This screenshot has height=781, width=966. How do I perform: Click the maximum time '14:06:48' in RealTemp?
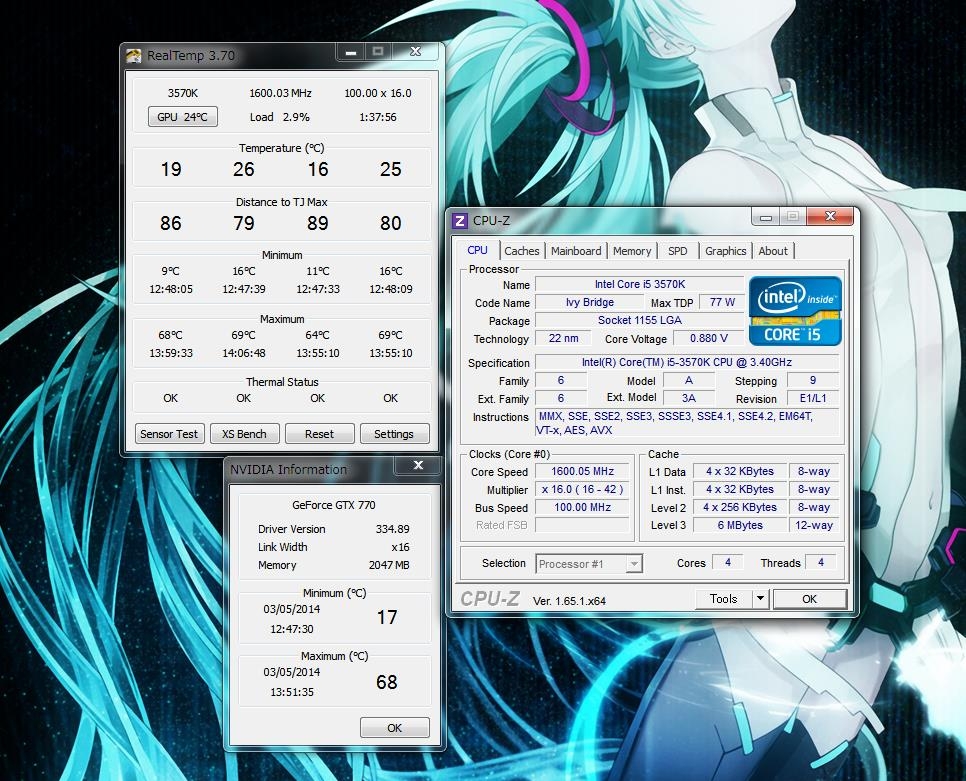coord(244,353)
